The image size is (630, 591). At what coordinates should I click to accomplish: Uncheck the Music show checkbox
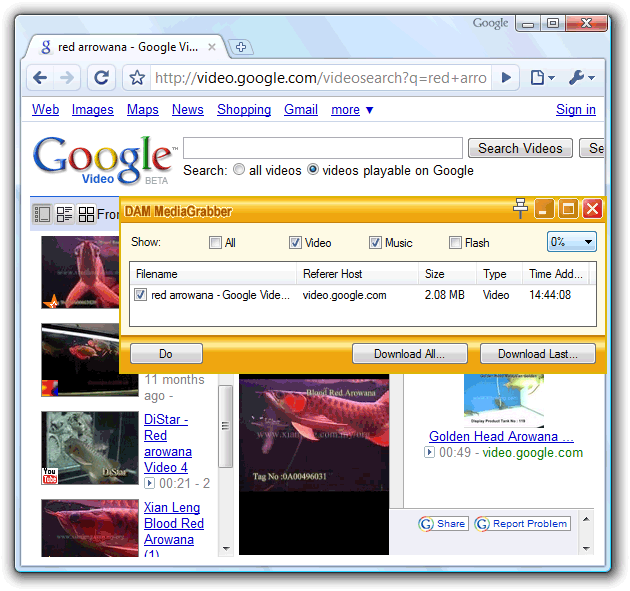(375, 242)
